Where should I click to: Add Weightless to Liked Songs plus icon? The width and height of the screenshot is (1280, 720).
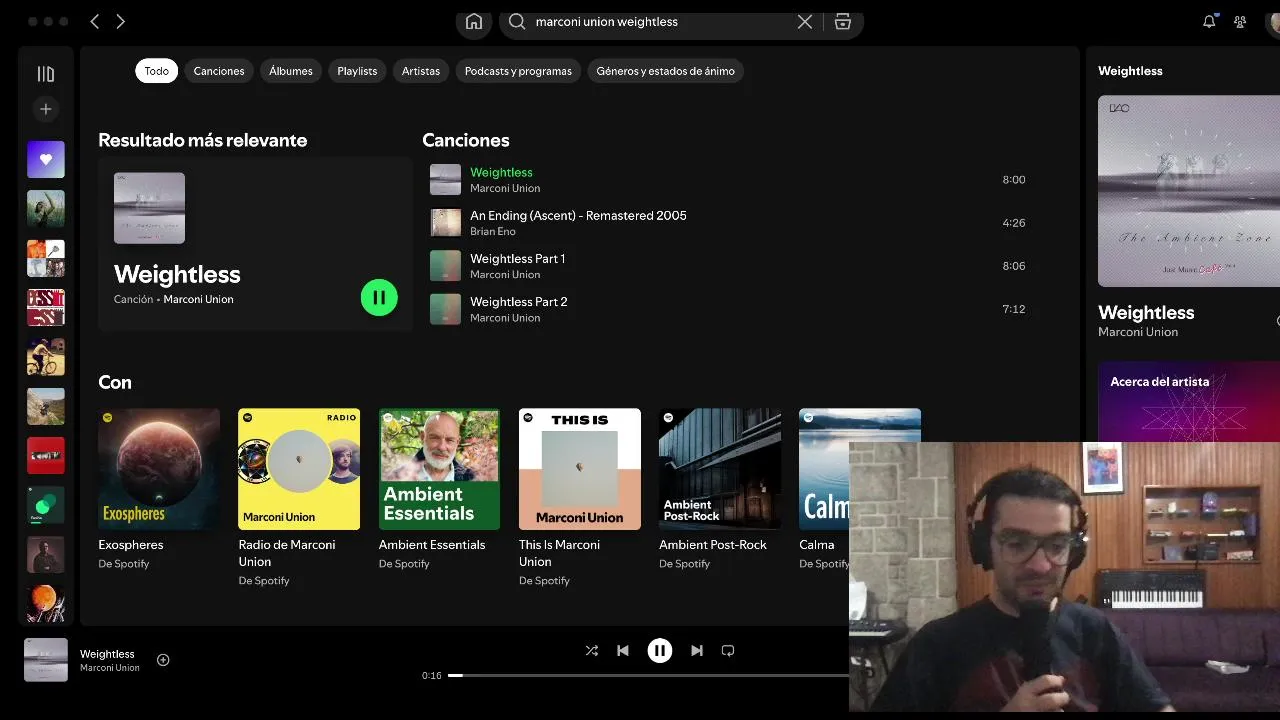point(163,660)
